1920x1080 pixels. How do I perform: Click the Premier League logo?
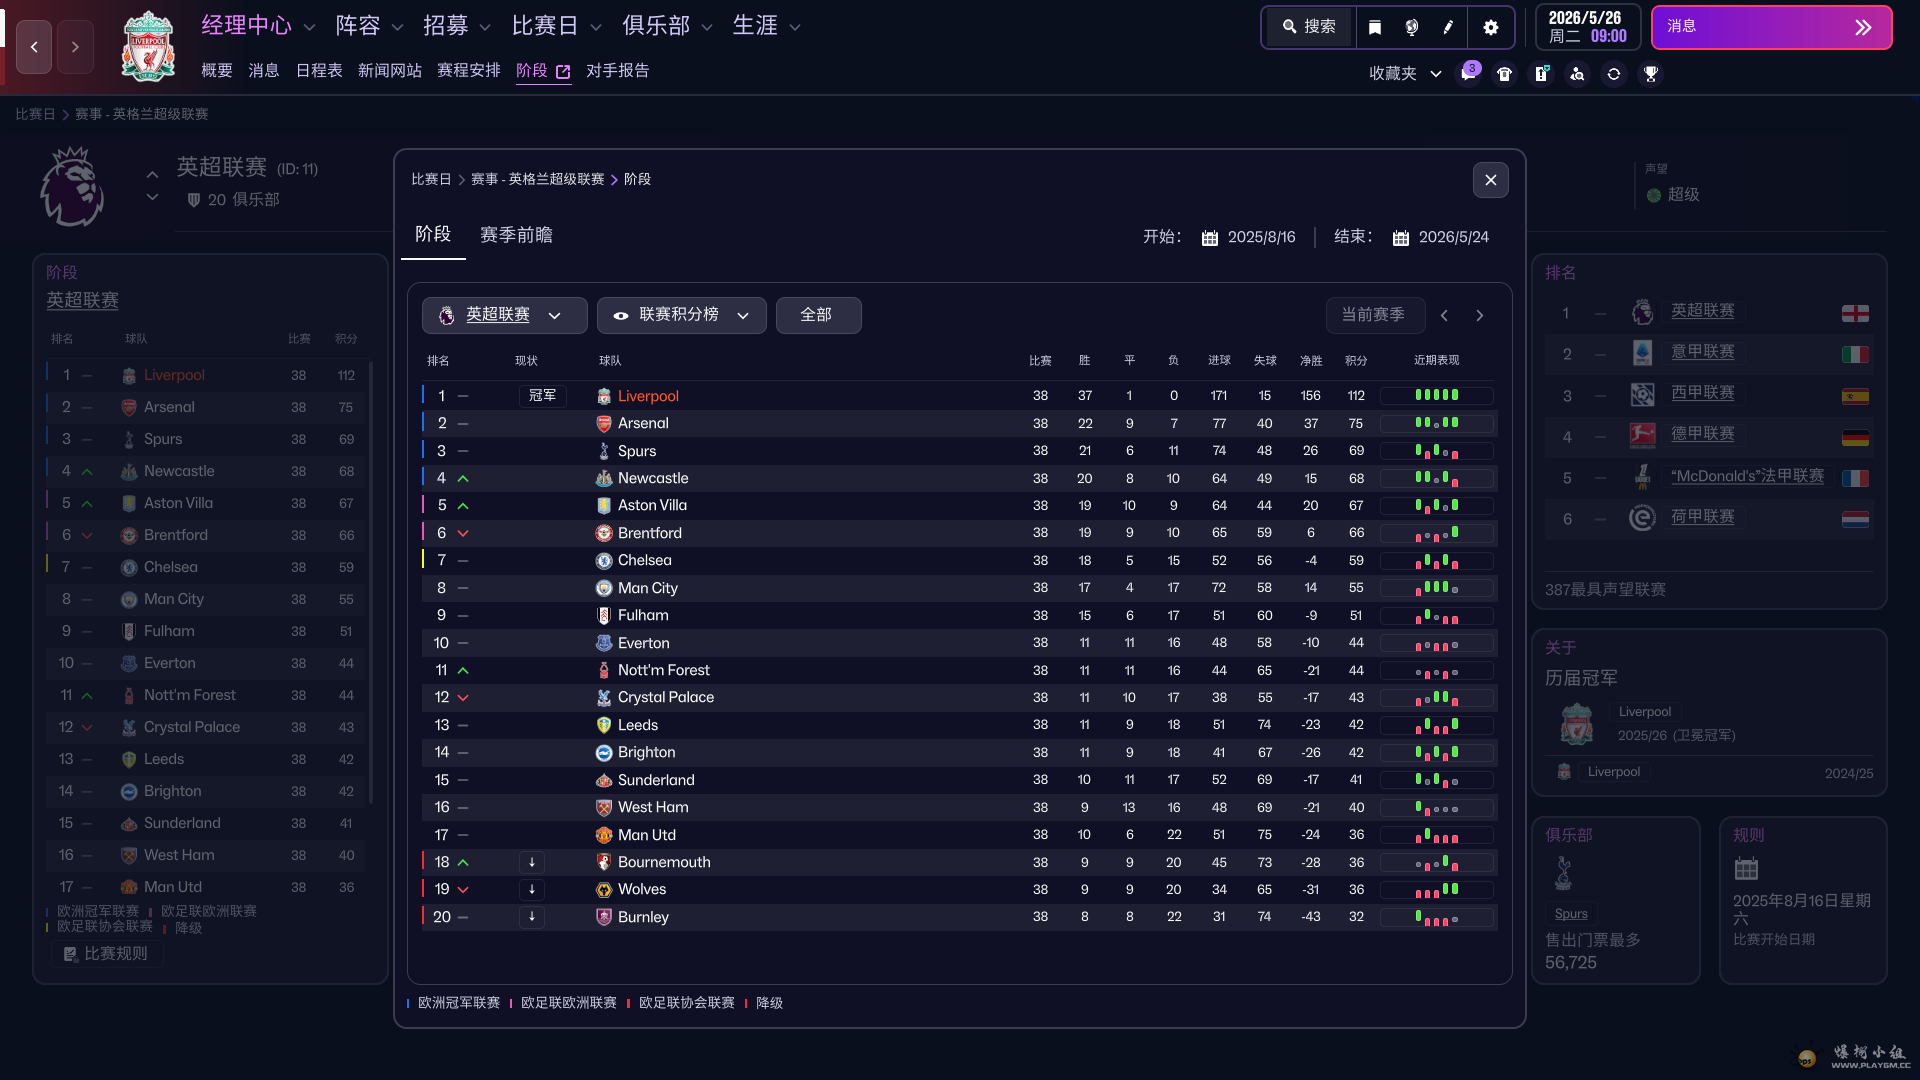point(71,186)
